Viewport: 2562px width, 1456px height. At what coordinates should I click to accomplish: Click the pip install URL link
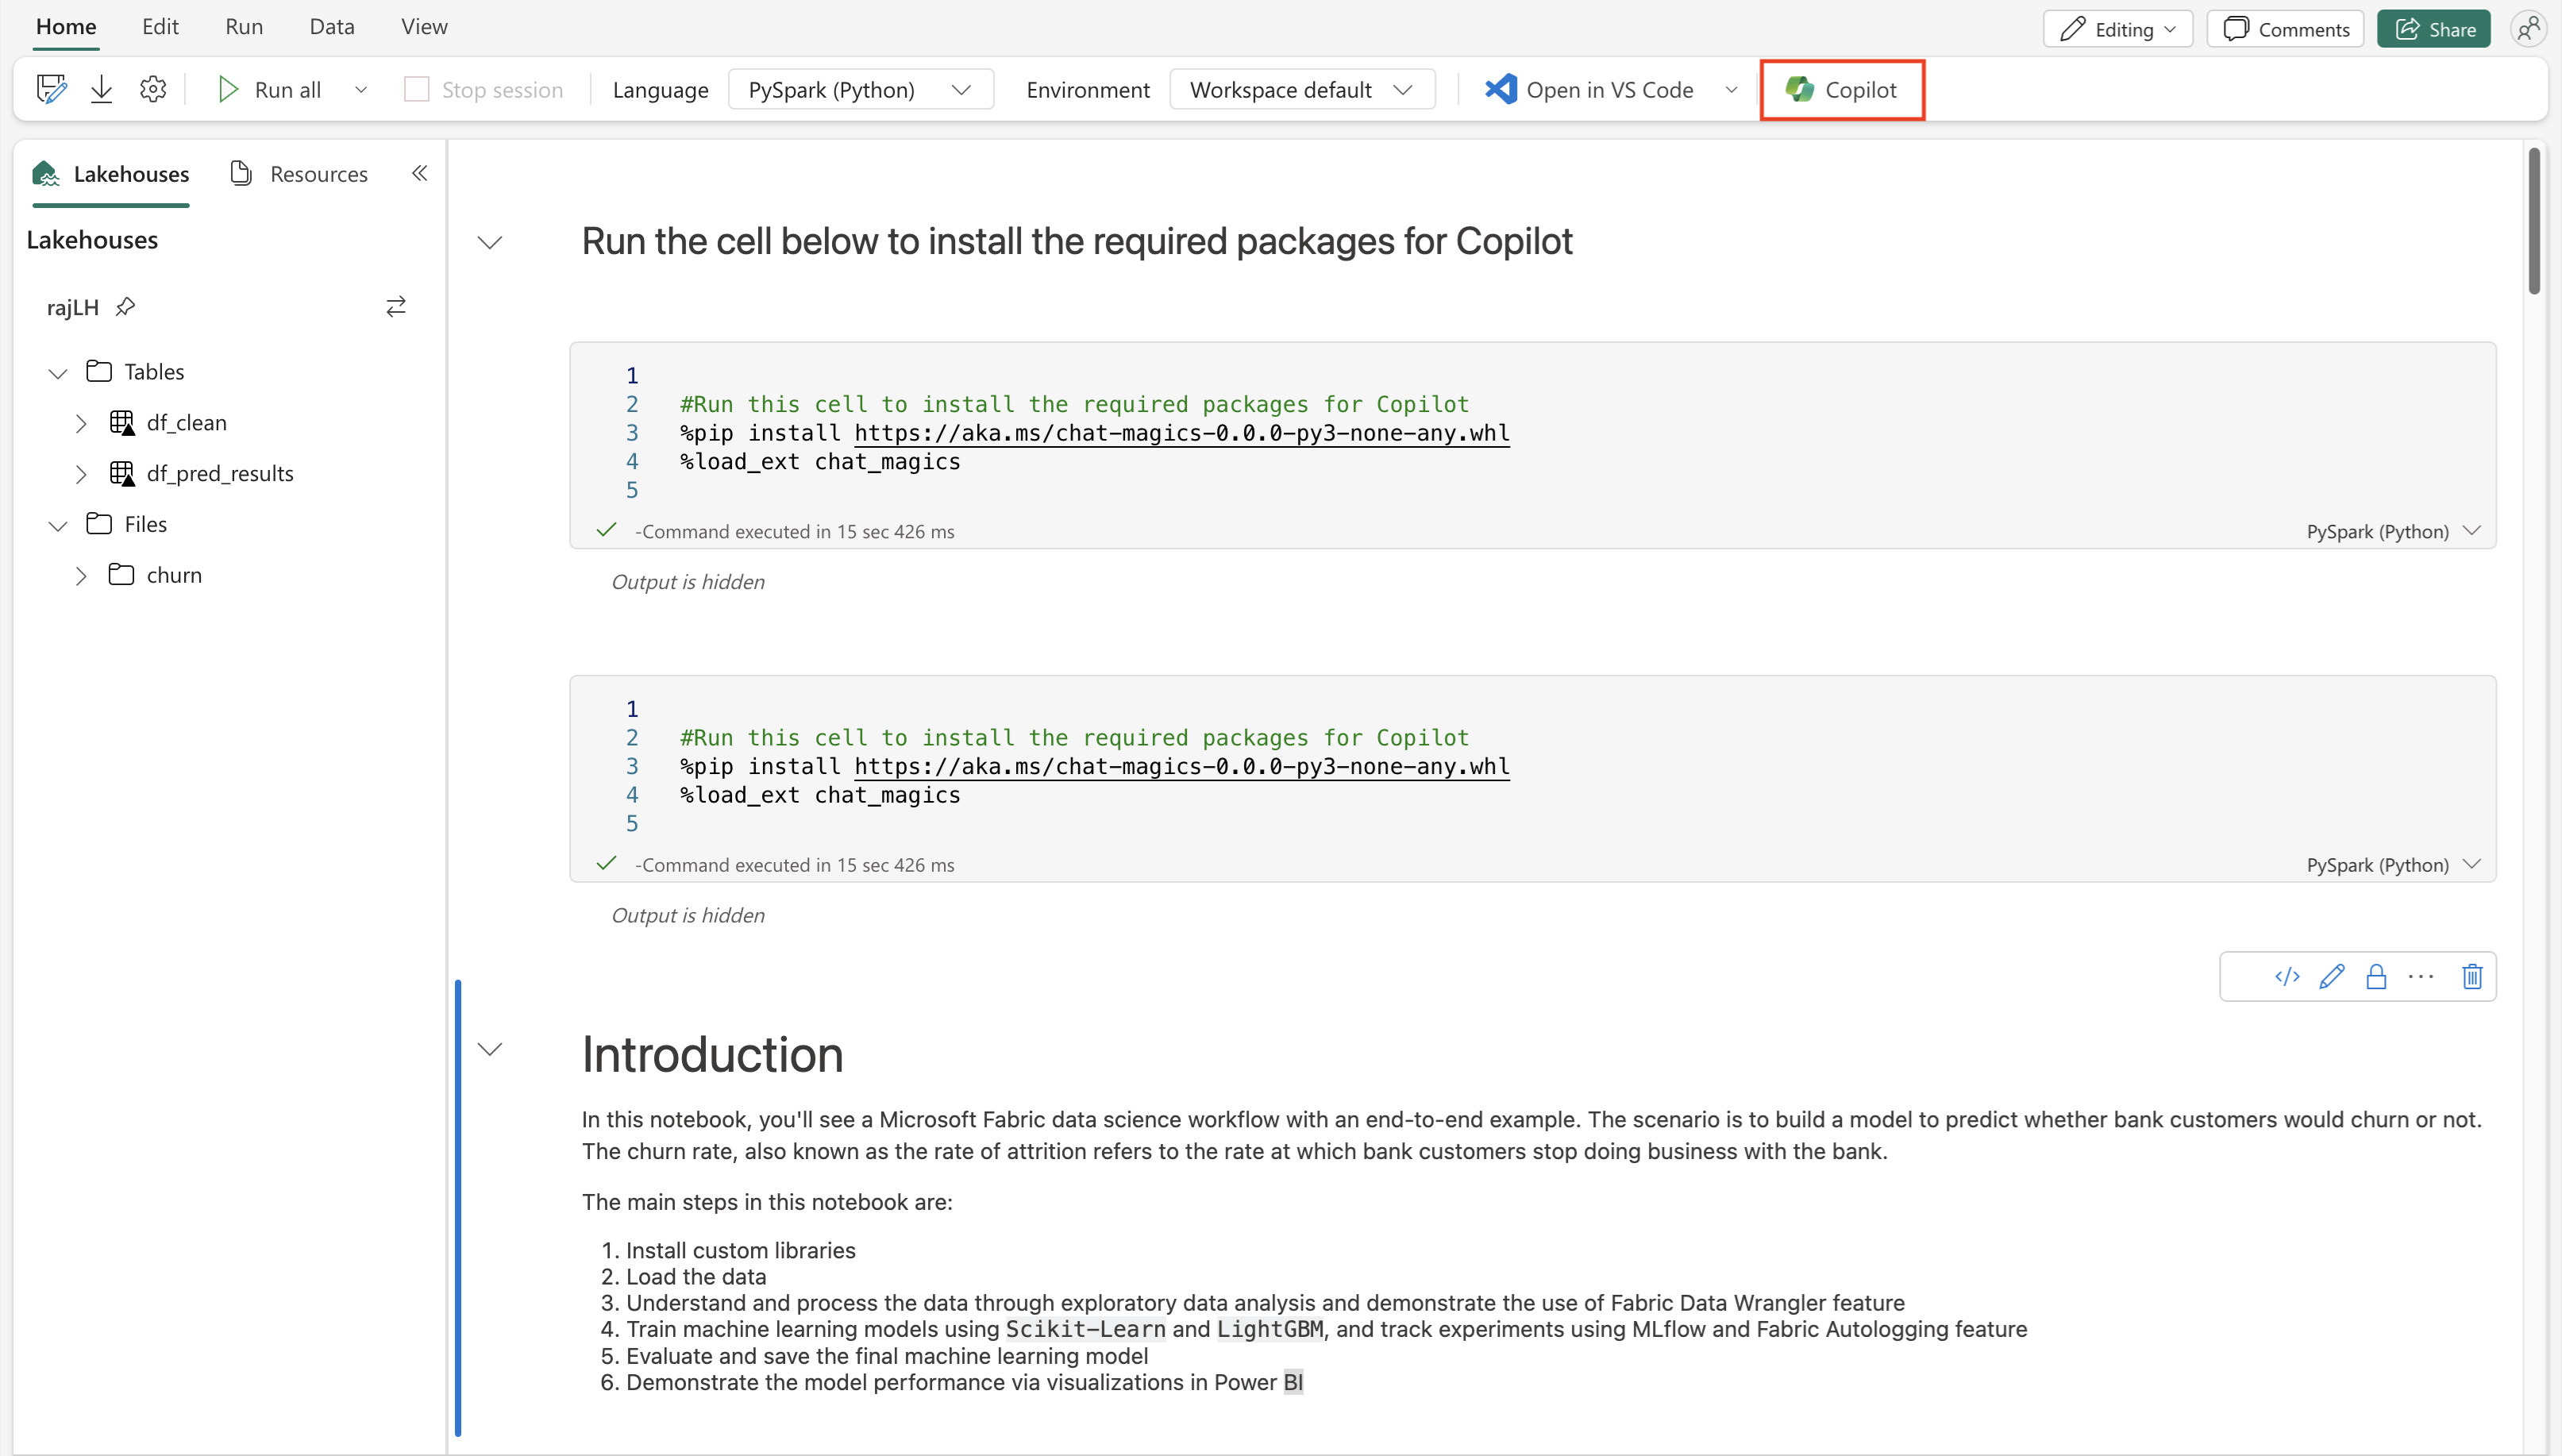pyautogui.click(x=1181, y=433)
